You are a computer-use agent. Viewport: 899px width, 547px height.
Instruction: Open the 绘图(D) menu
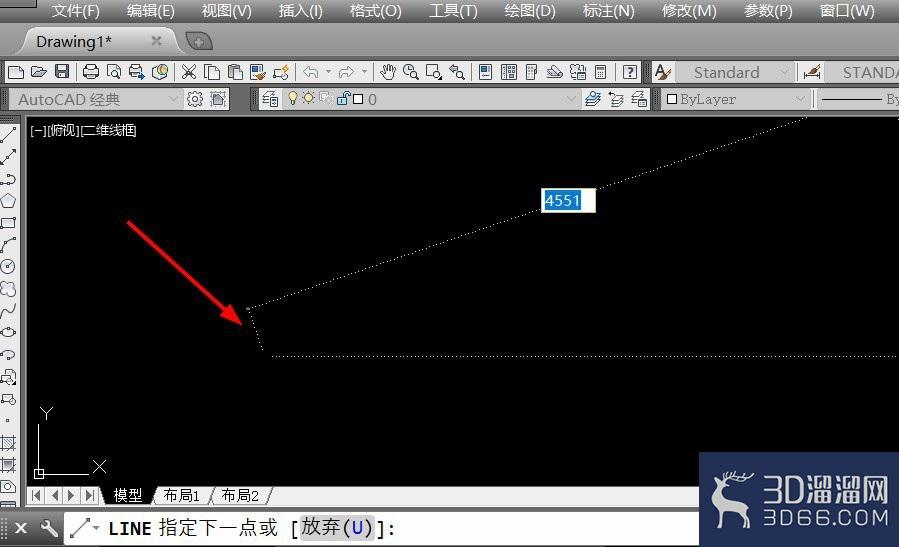coord(530,11)
